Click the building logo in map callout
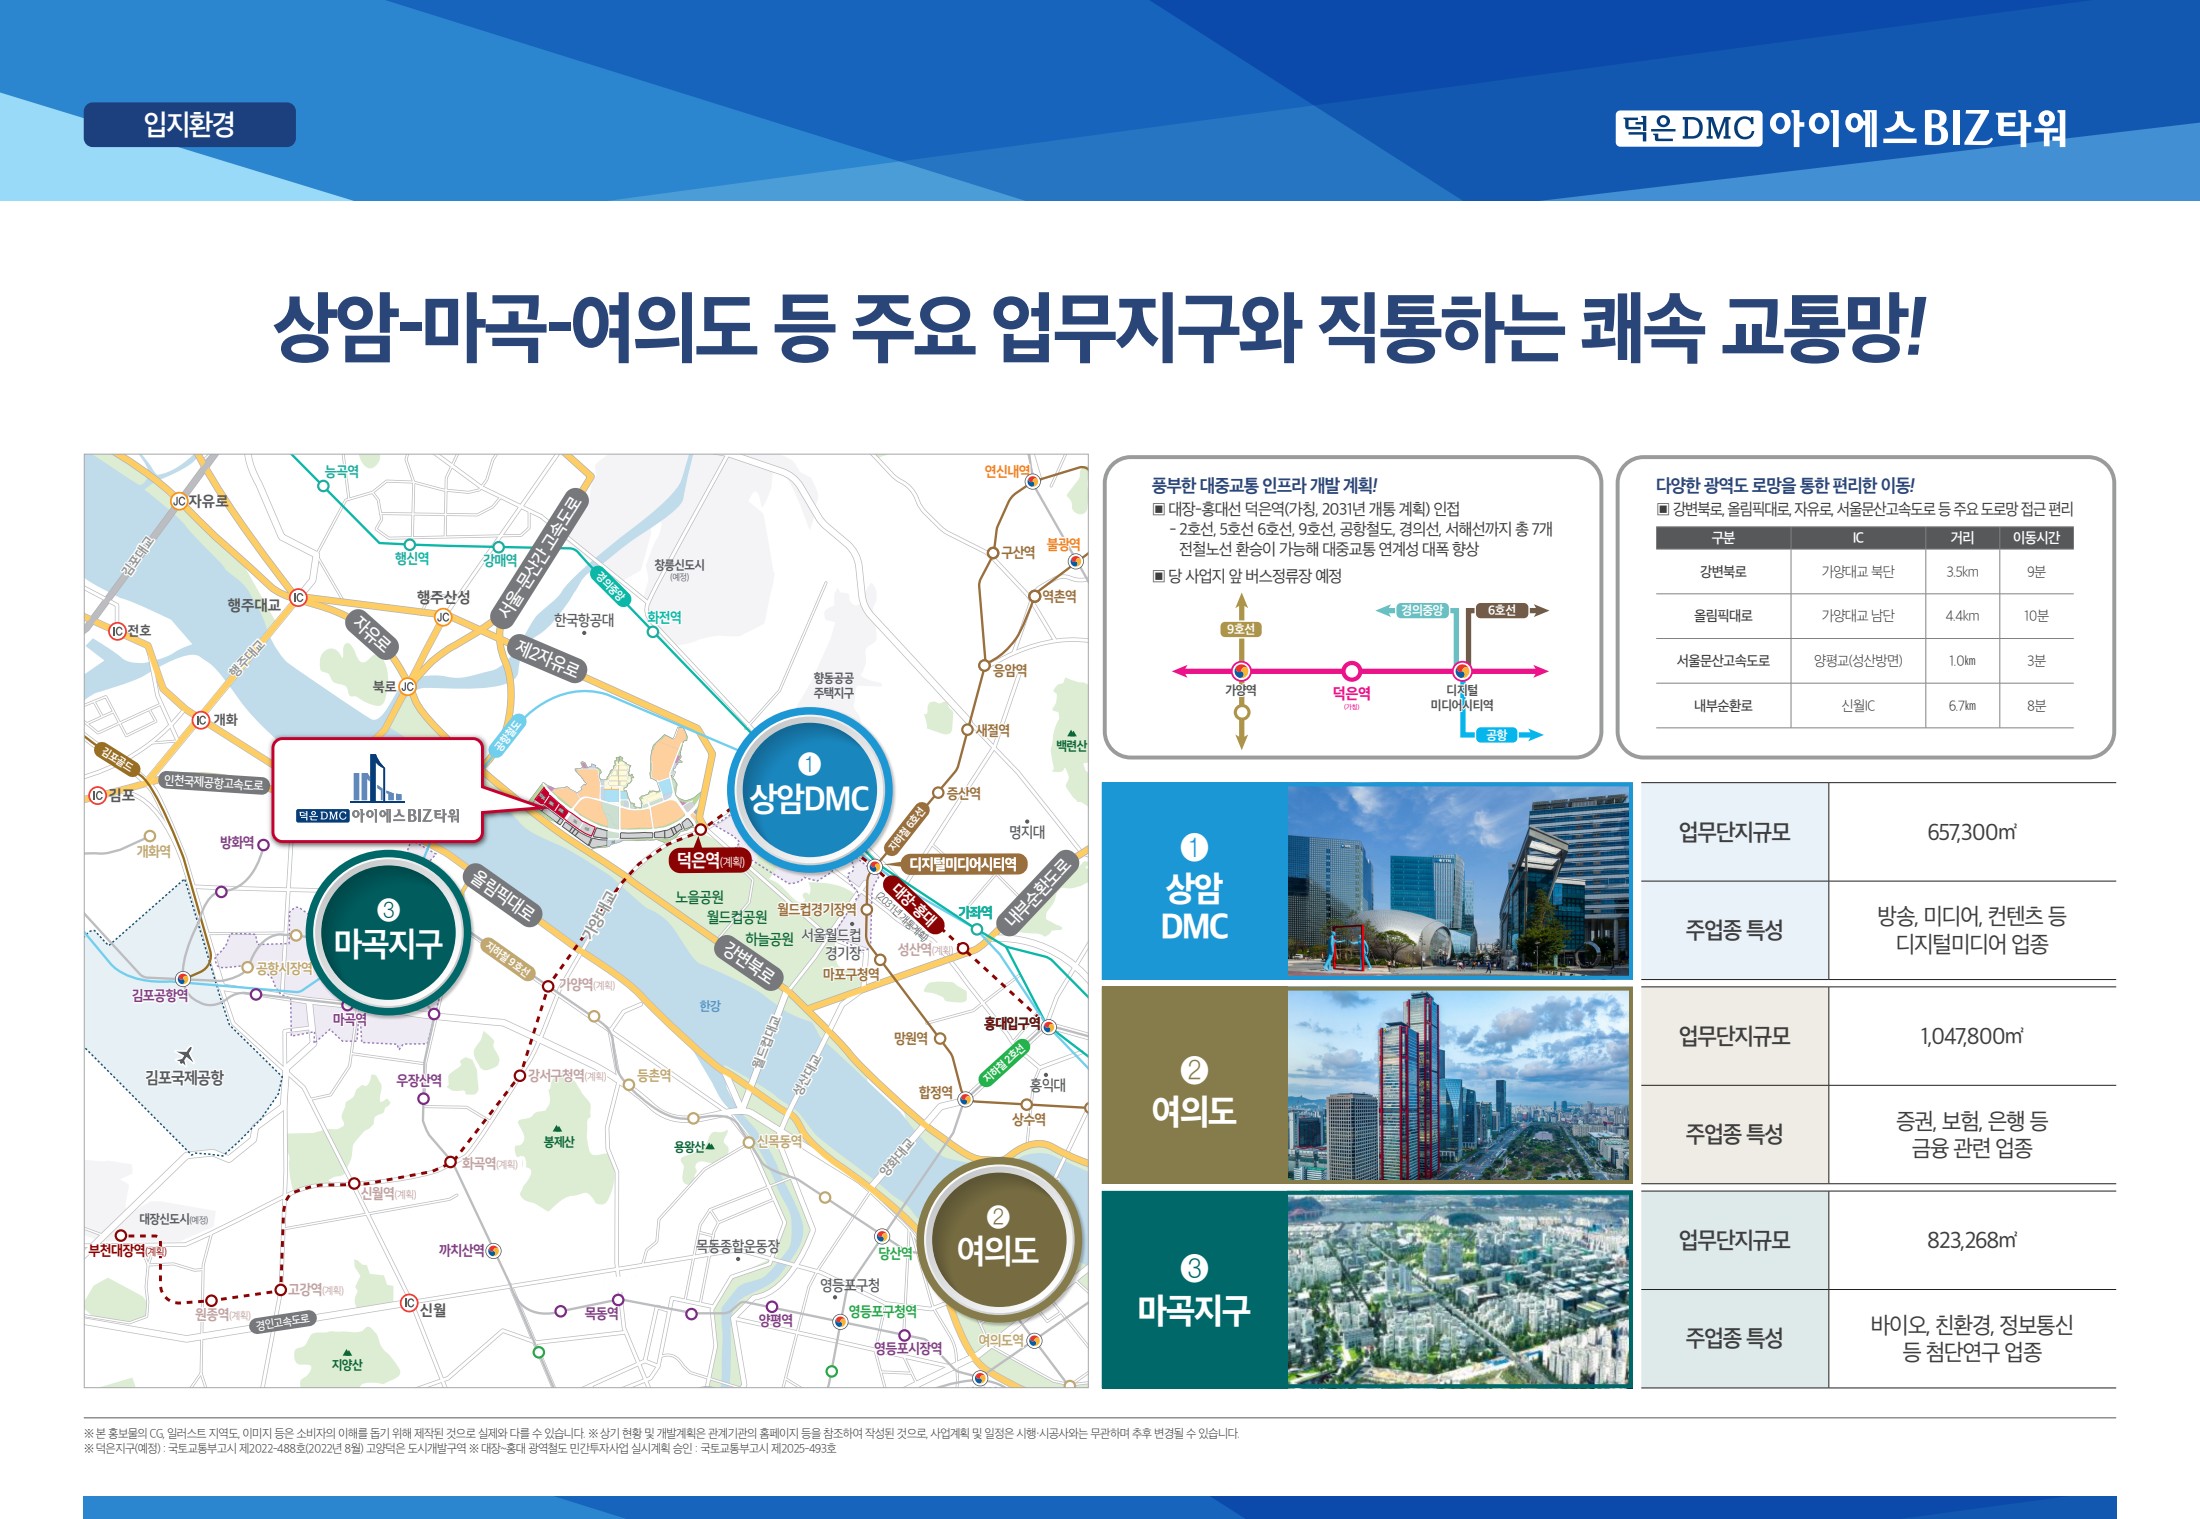 click(377, 789)
